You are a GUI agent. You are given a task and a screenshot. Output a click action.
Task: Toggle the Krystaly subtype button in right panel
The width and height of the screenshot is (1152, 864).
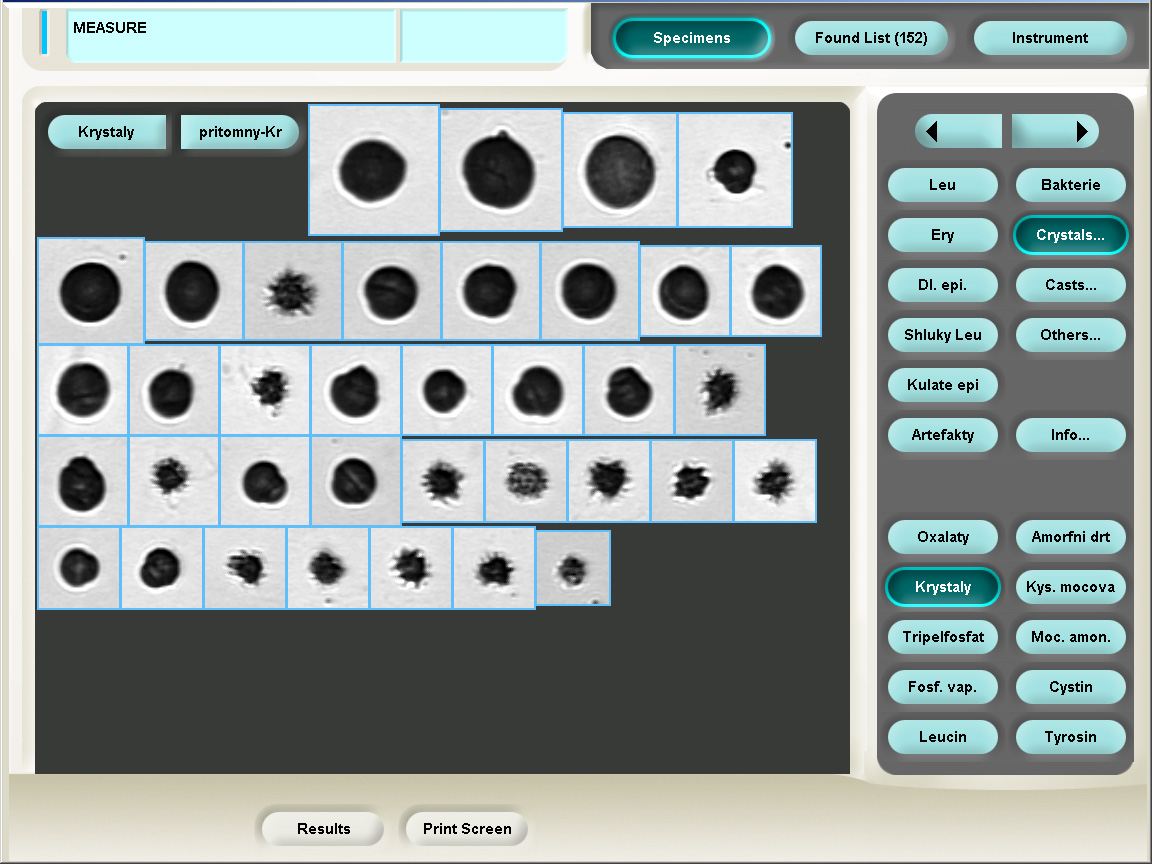tap(943, 587)
